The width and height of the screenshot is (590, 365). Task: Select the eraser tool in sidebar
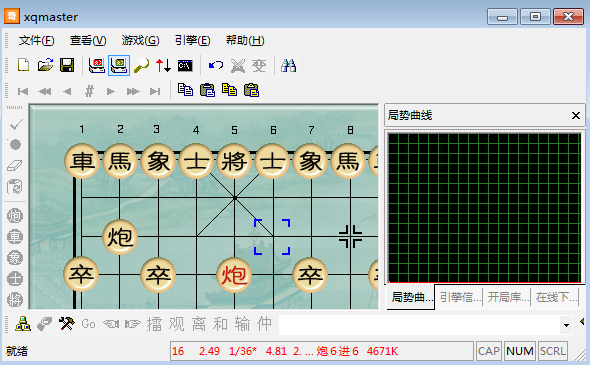[15, 165]
